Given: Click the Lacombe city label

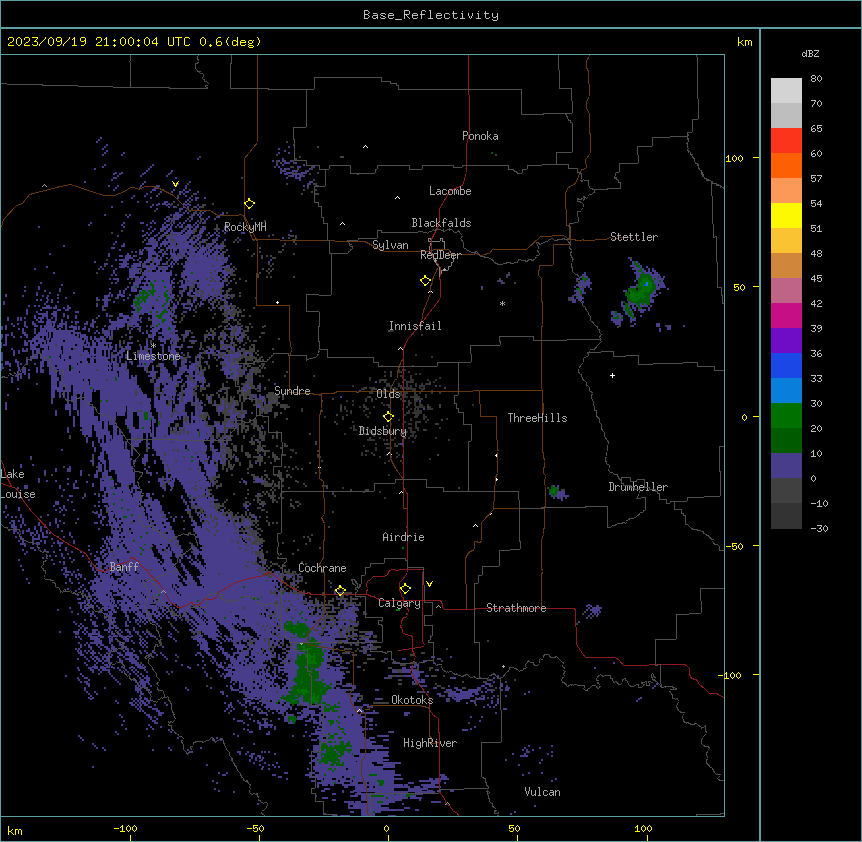Looking at the screenshot, I should tap(450, 191).
